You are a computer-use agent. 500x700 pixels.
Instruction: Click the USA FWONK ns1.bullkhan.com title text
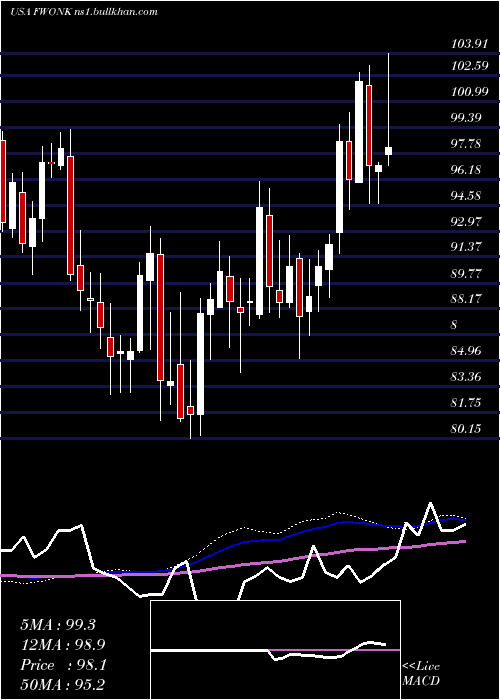tap(84, 12)
